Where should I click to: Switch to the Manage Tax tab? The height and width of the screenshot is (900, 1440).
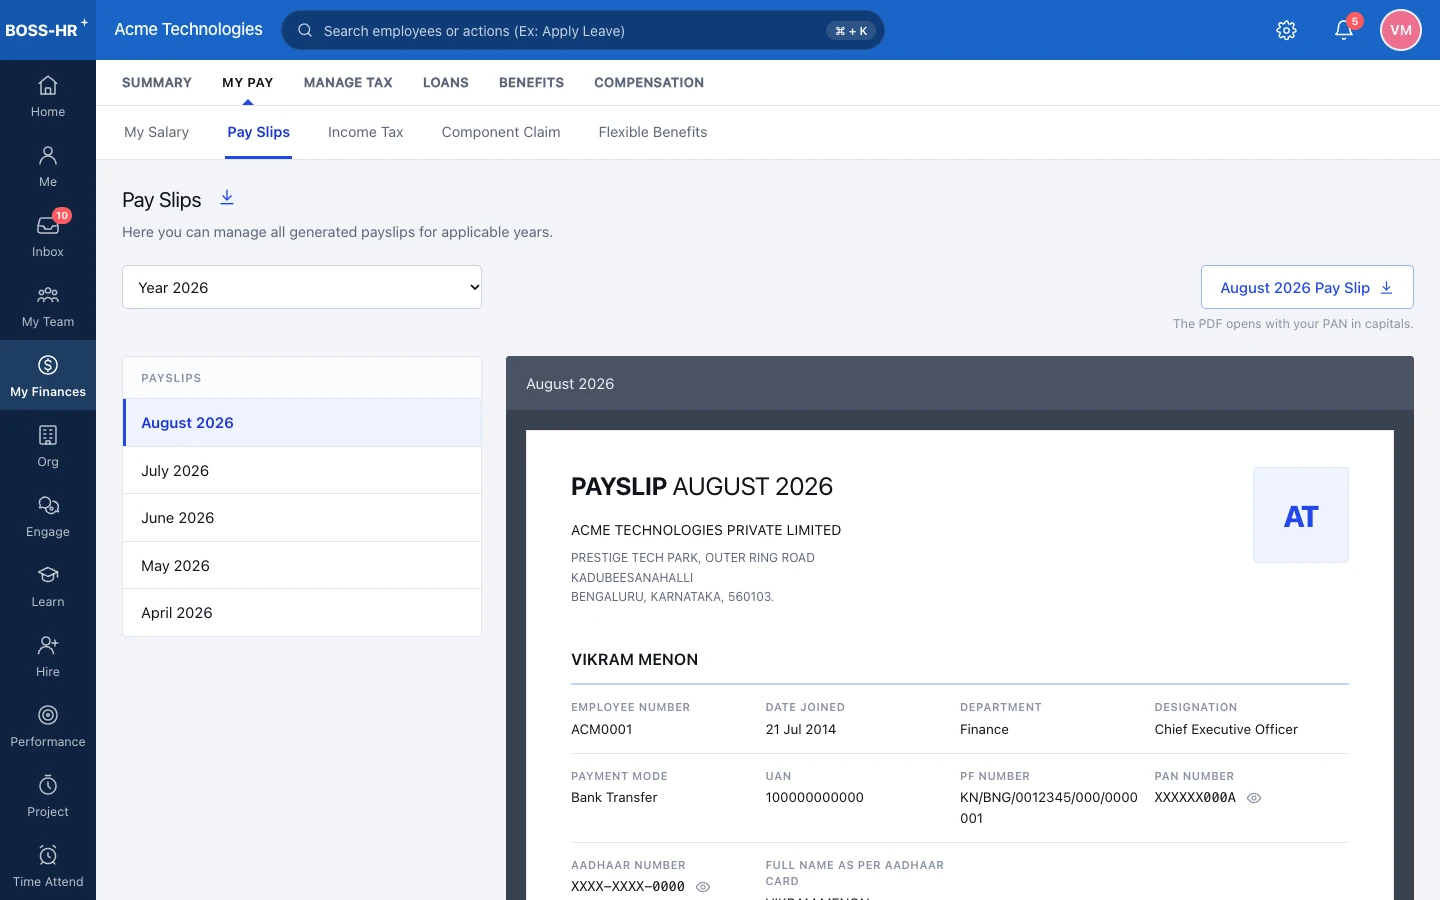coord(348,83)
